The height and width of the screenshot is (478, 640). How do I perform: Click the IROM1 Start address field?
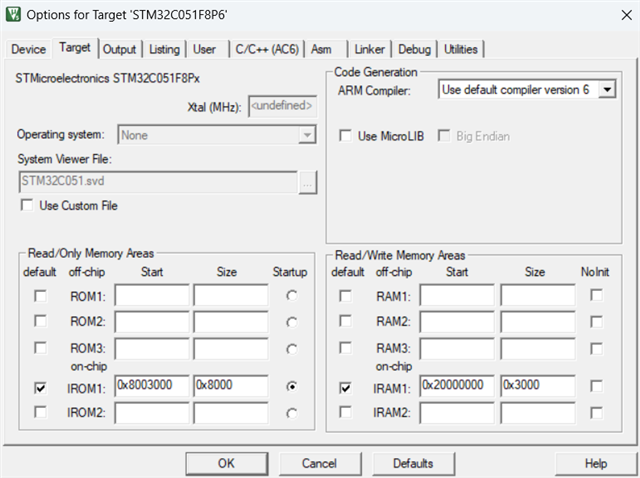(x=152, y=386)
